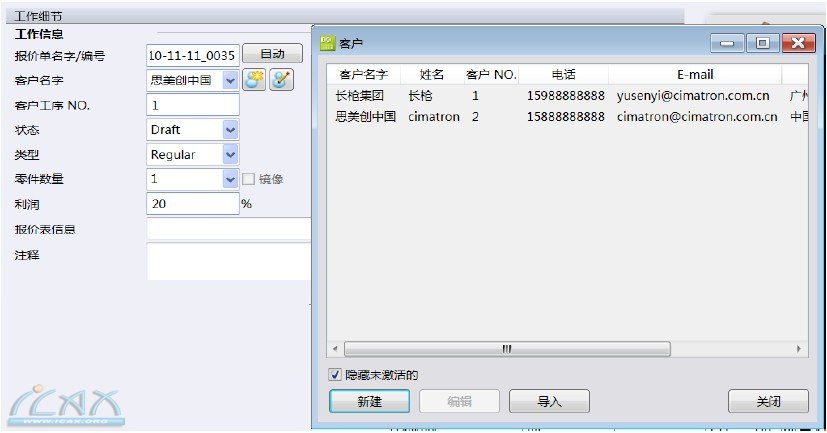The image size is (827, 433).
Task: Click the 报价单名字/编号 input field
Action: pos(193,55)
